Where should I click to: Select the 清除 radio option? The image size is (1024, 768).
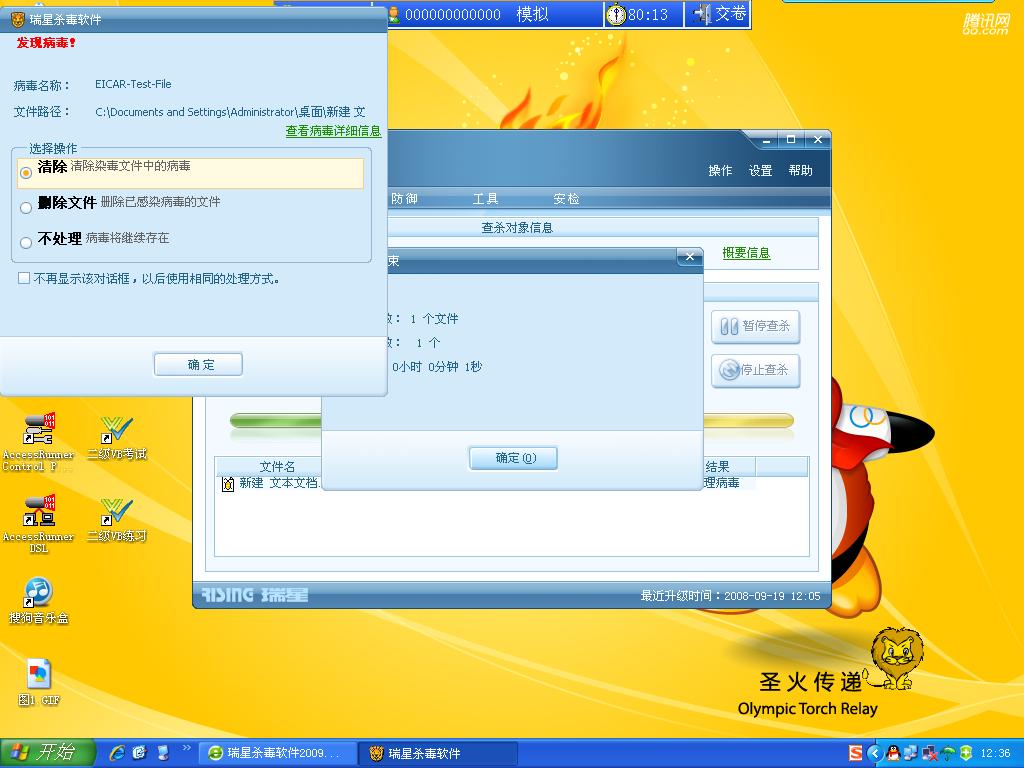click(26, 173)
